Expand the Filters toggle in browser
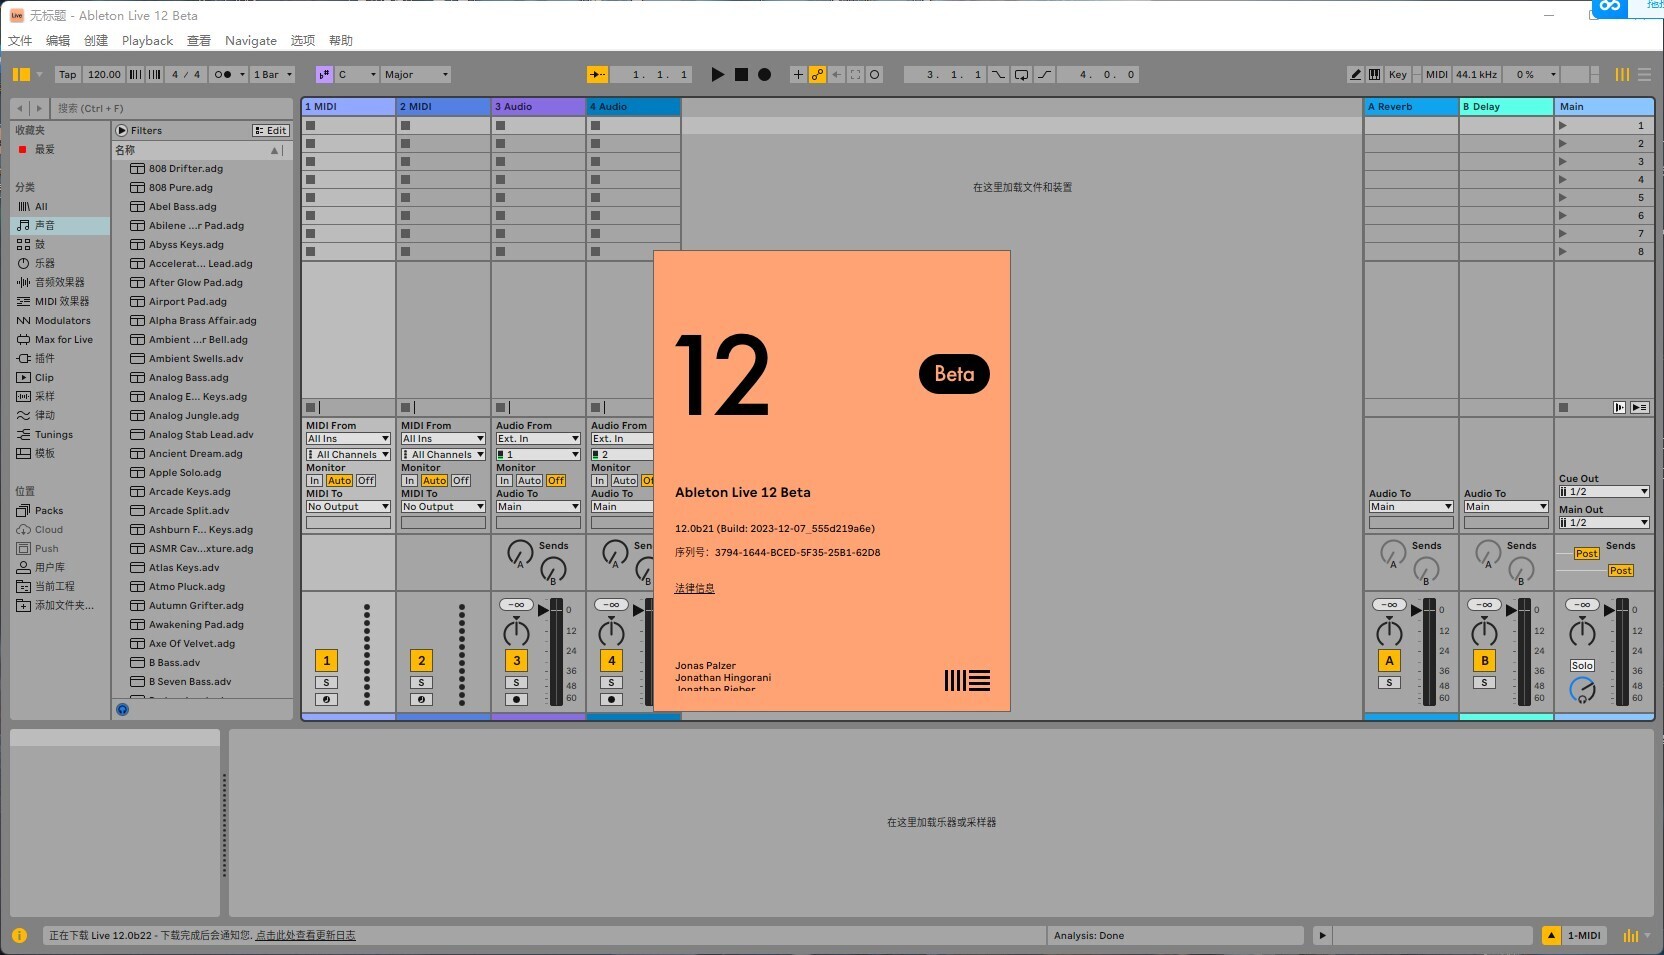The height and width of the screenshot is (955, 1664). 121,130
